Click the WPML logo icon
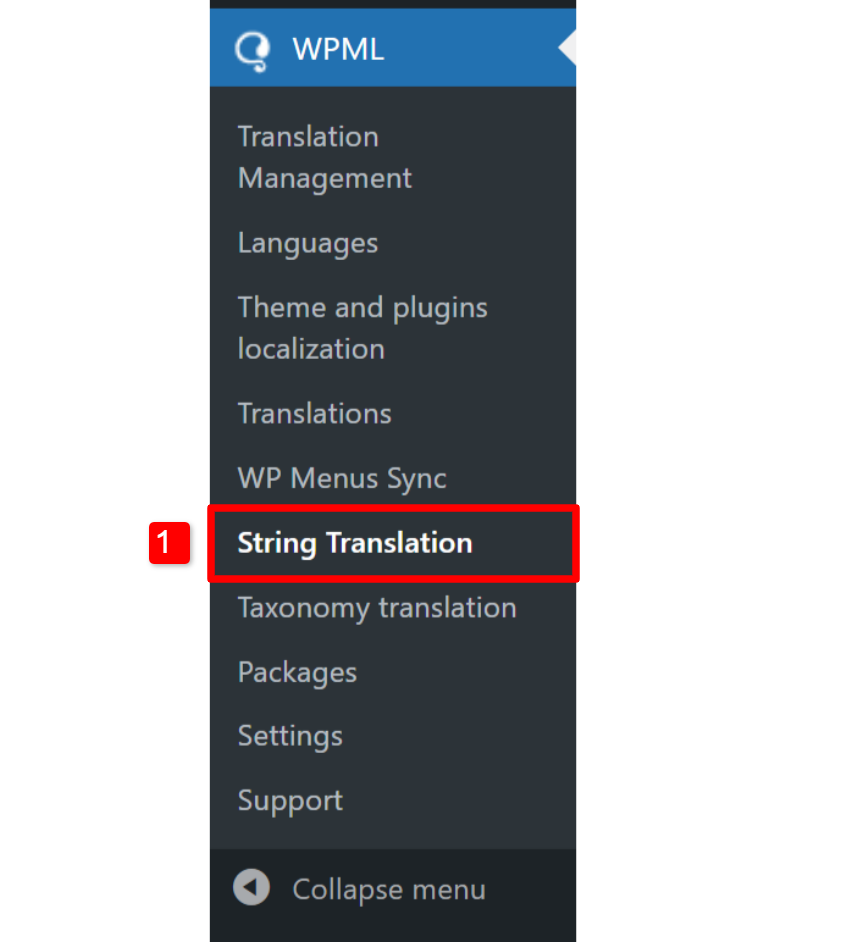 pyautogui.click(x=252, y=50)
